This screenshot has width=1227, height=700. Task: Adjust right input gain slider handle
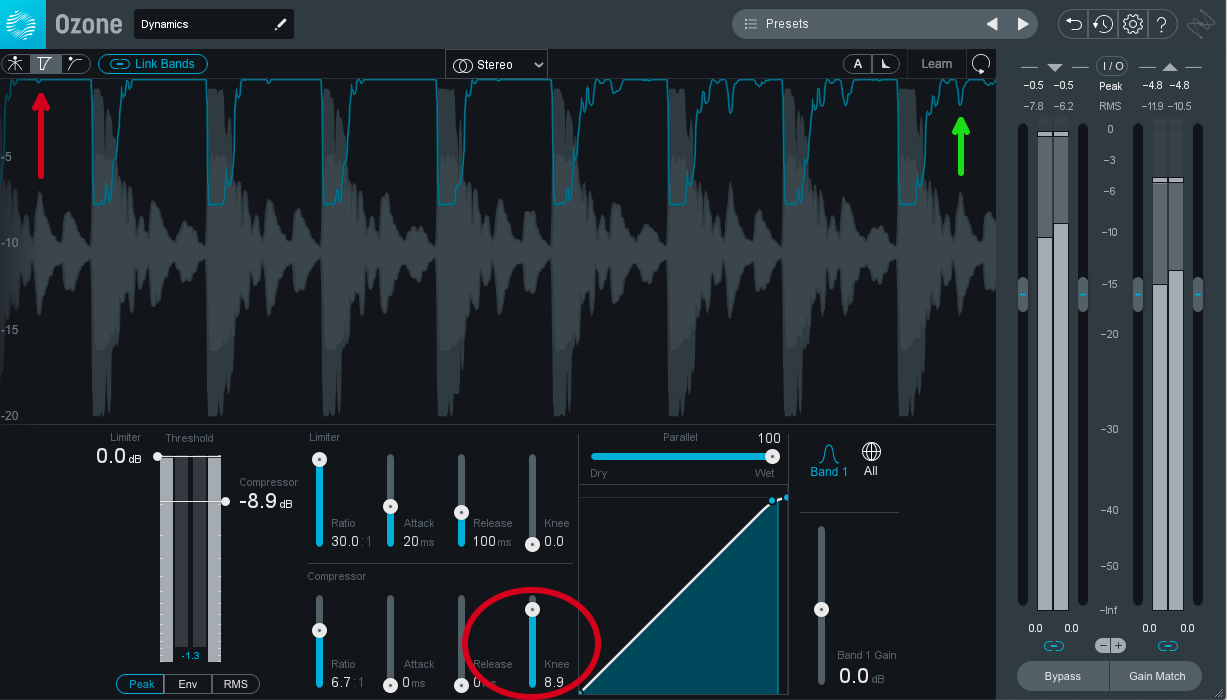click(x=1083, y=295)
